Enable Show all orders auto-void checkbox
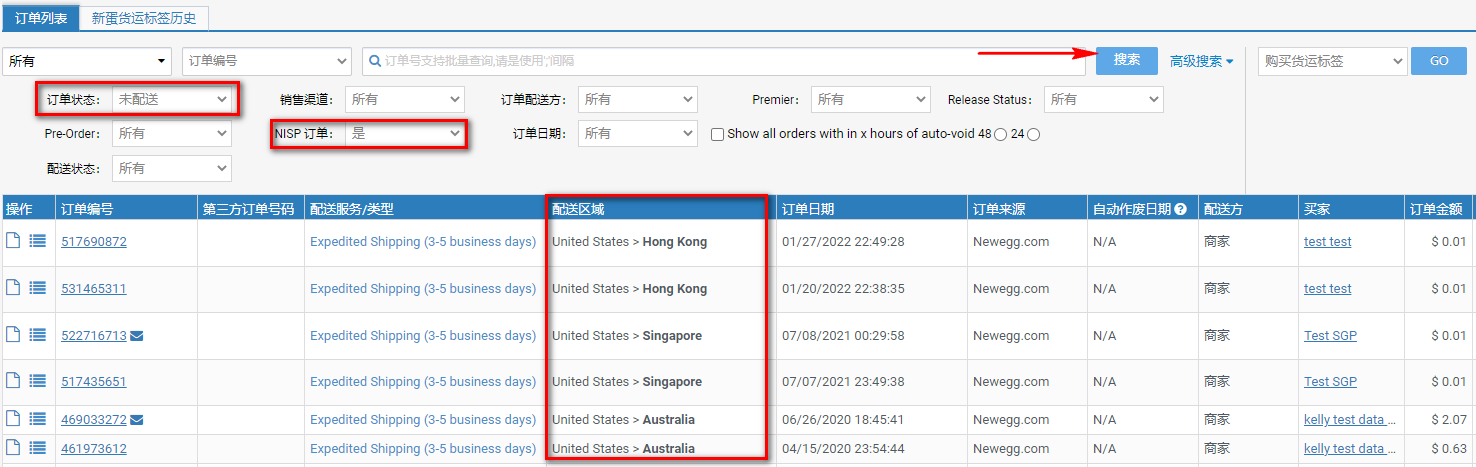The height and width of the screenshot is (467, 1476). tap(717, 134)
